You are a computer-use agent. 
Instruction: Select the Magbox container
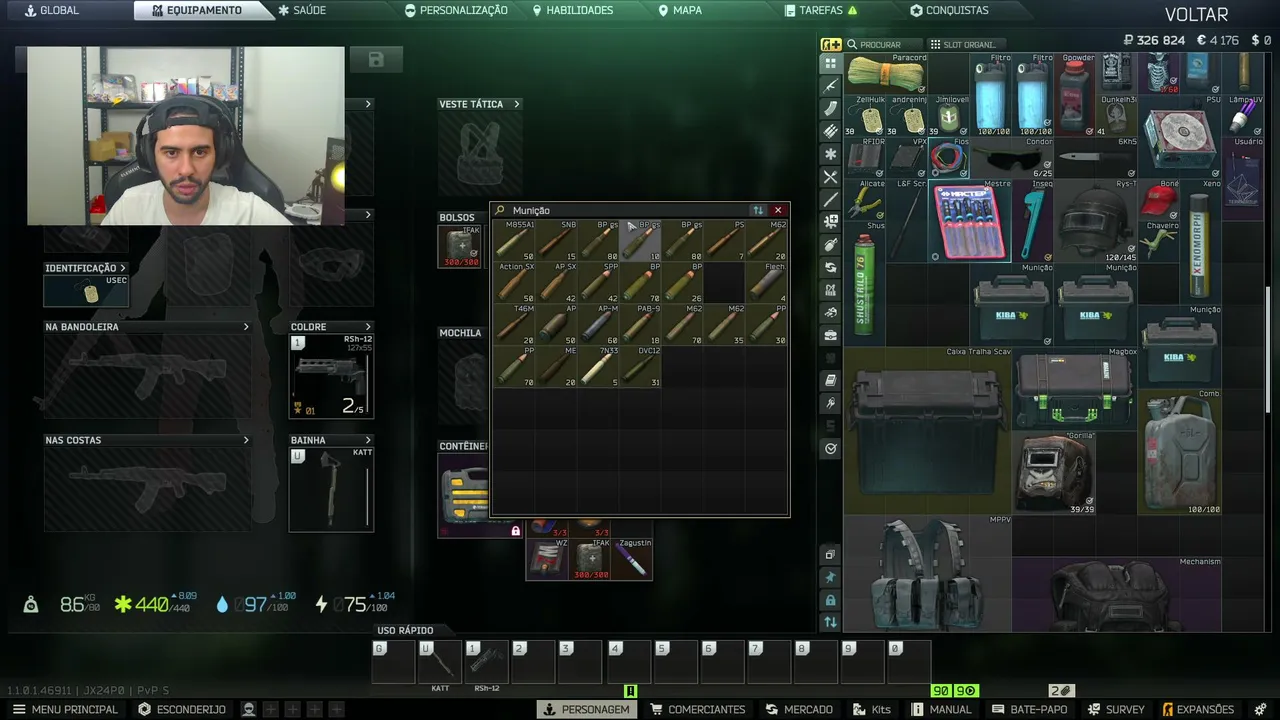coord(1075,388)
